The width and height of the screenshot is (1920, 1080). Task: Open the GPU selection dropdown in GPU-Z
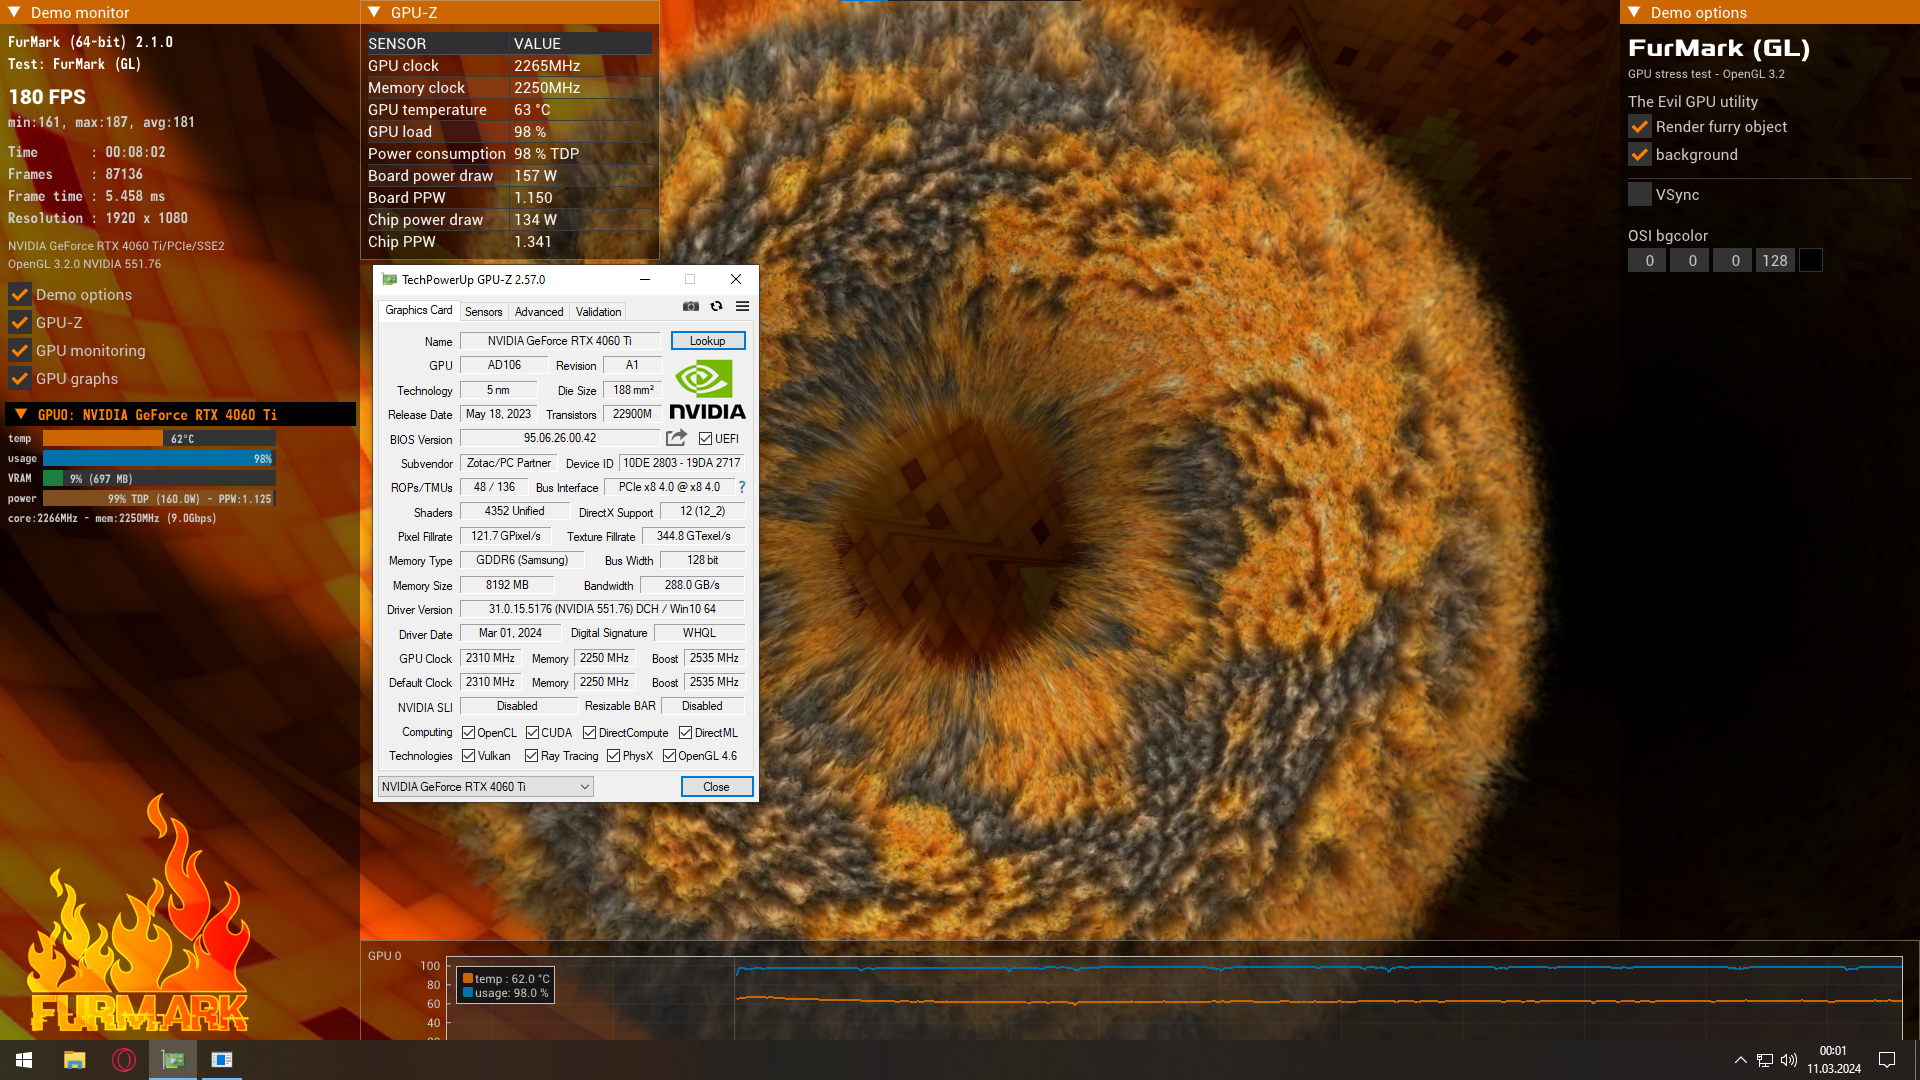click(x=486, y=787)
